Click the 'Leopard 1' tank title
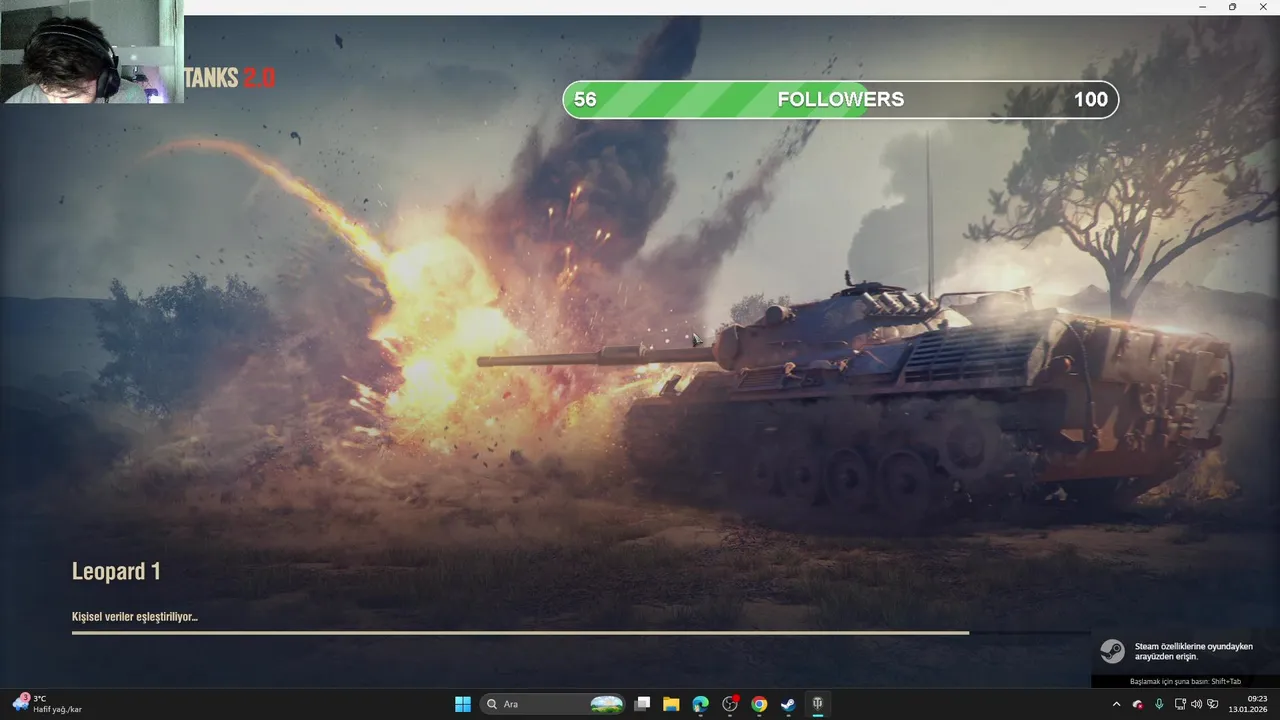The width and height of the screenshot is (1280, 720). (x=116, y=571)
